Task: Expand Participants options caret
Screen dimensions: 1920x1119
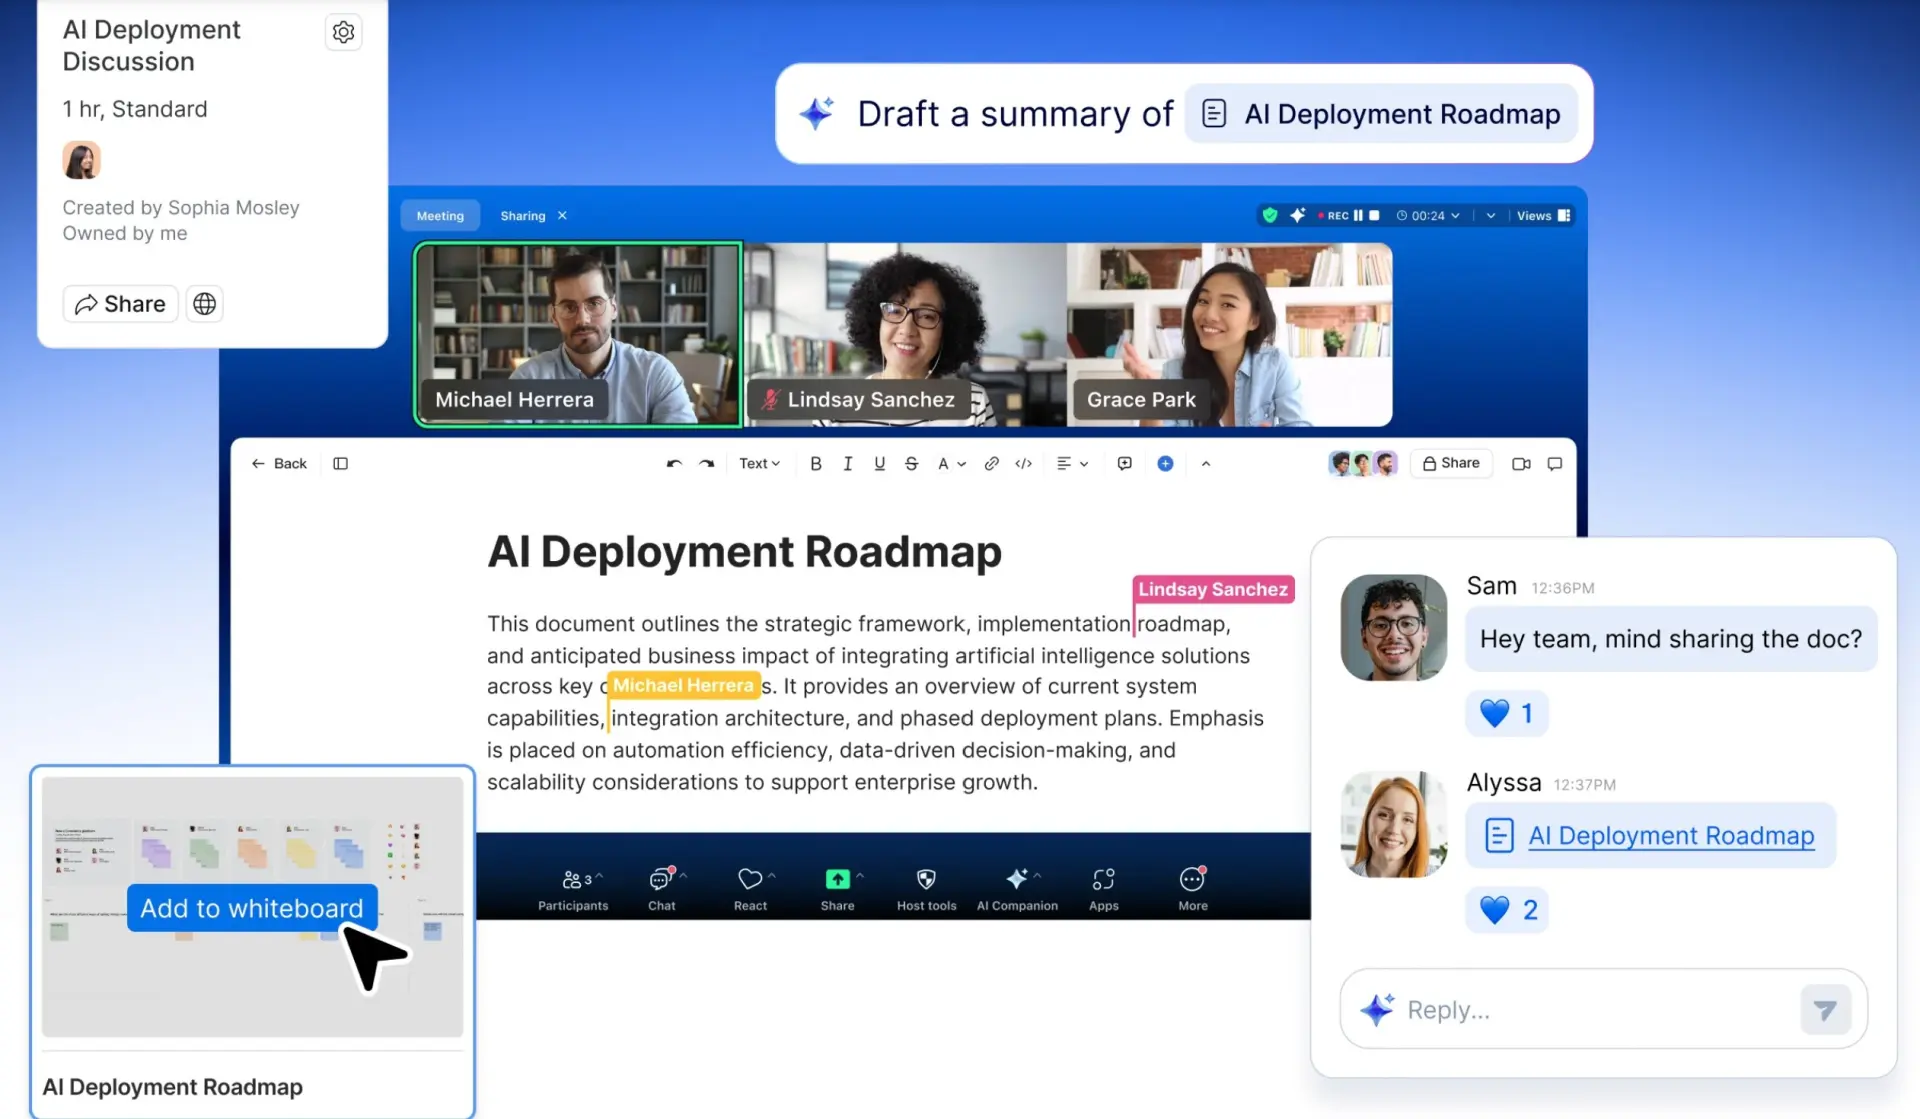Action: tap(599, 876)
